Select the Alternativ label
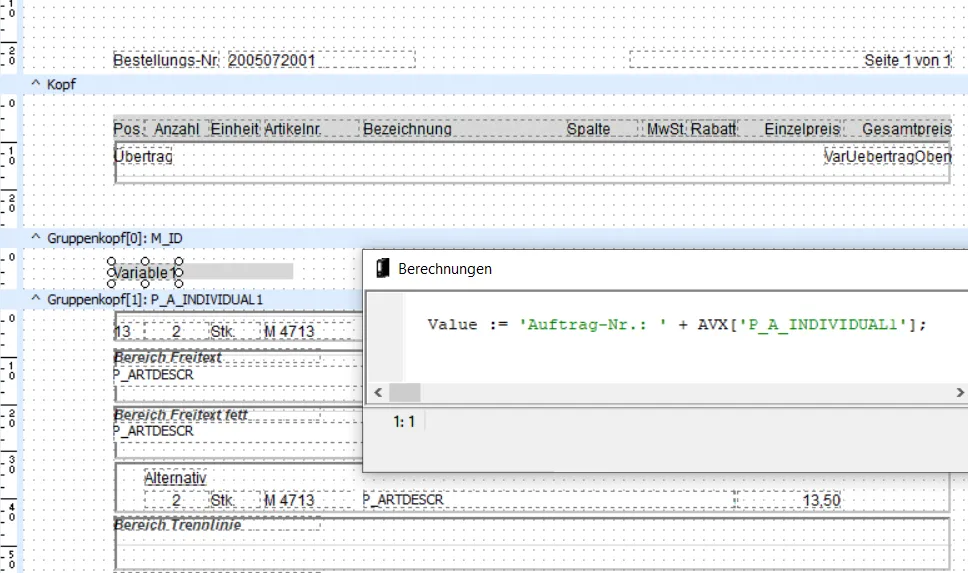 [175, 479]
